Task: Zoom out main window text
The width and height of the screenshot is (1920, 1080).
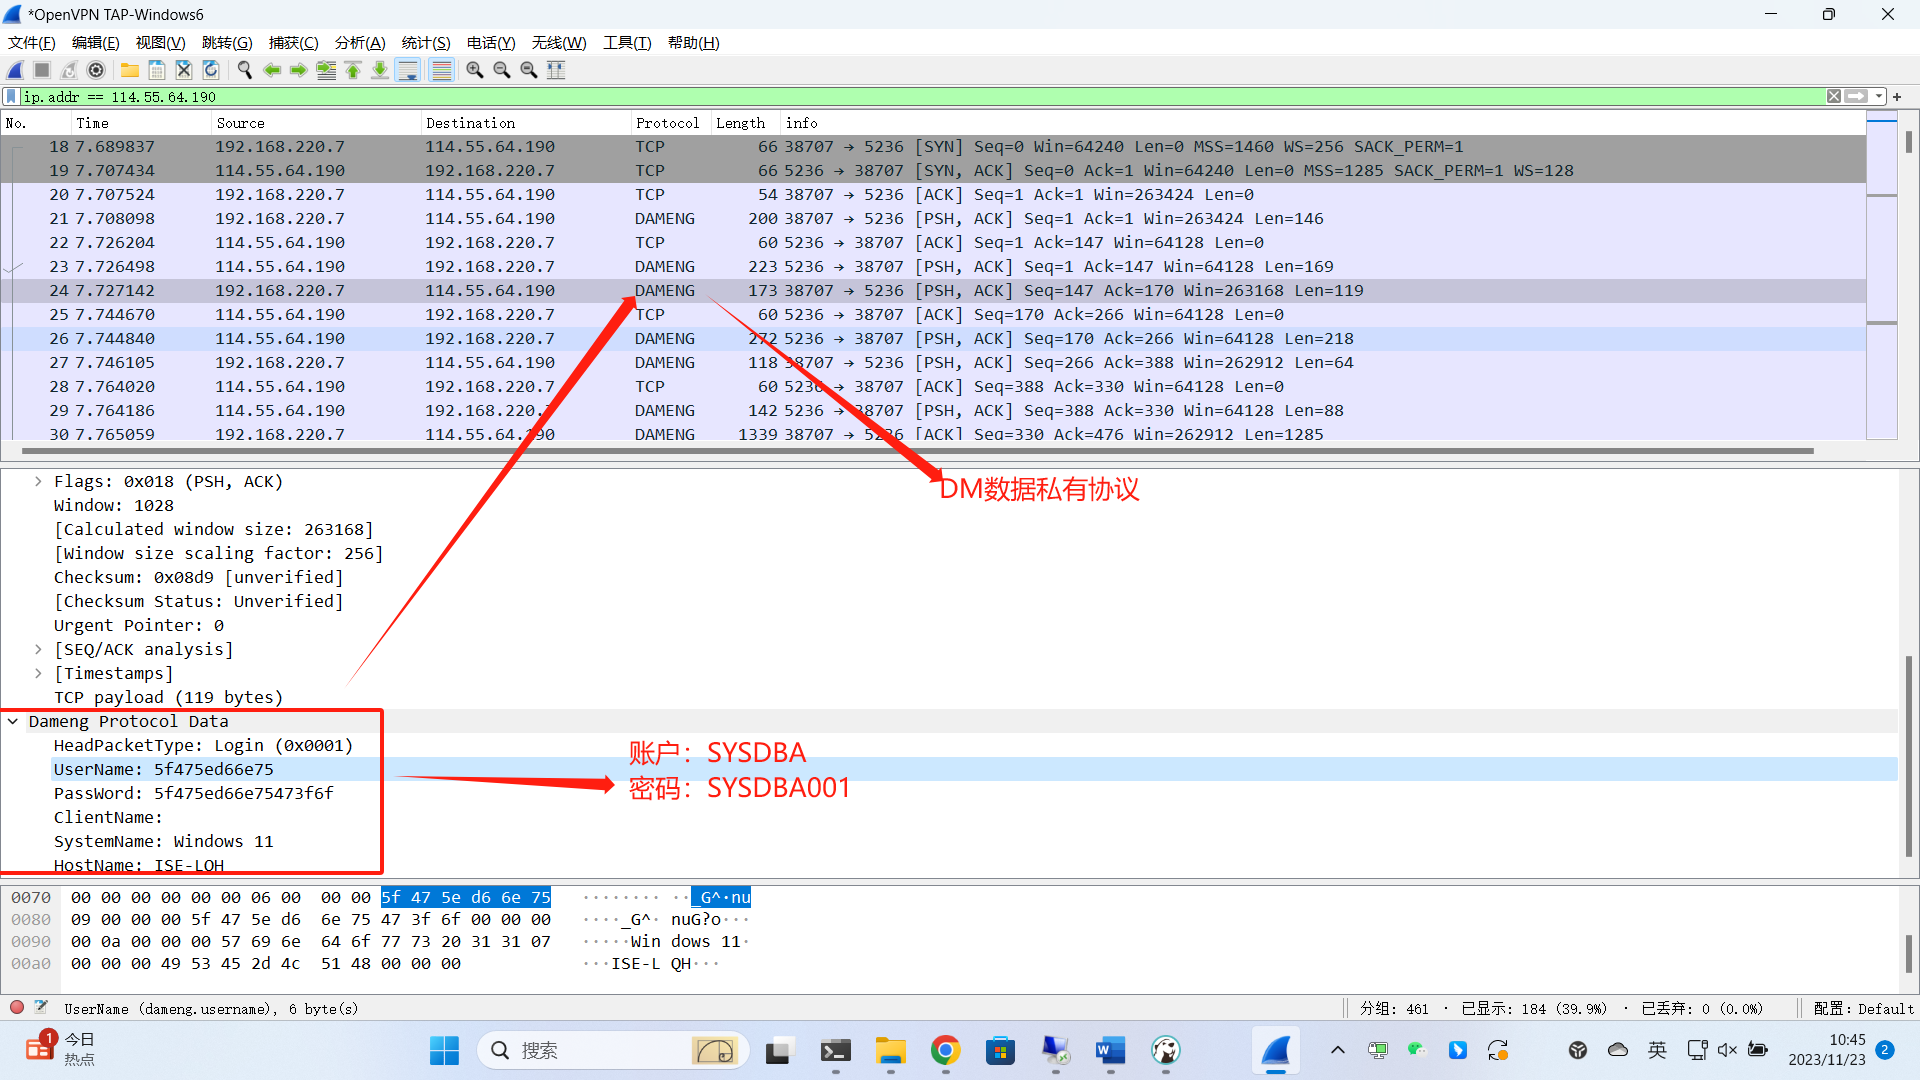Action: point(502,70)
